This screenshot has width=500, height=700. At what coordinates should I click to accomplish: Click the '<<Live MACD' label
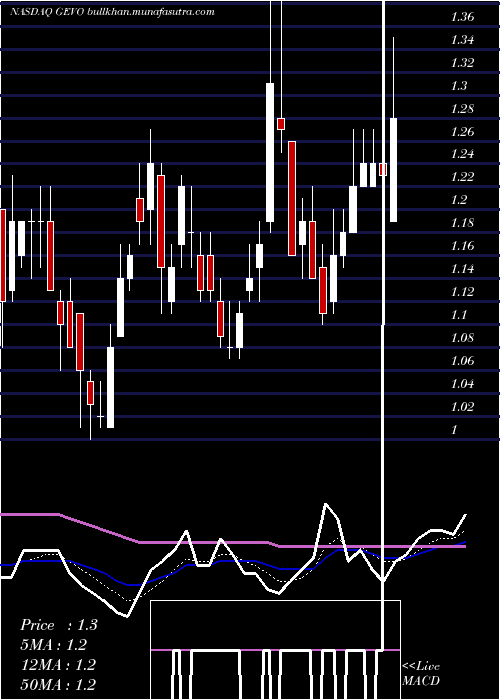421,674
